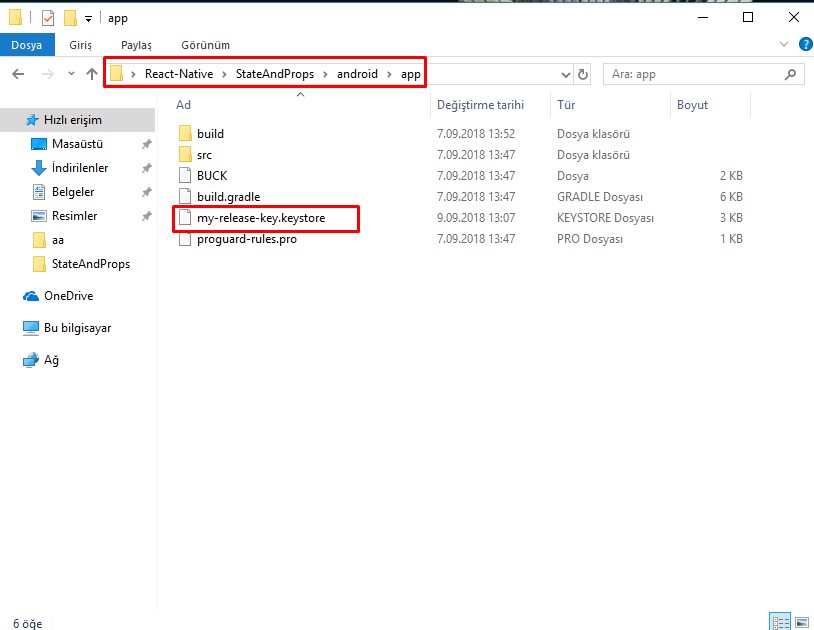Image resolution: width=814 pixels, height=630 pixels.
Task: Open the quick access toolbar customize dropdown
Action: [x=89, y=18]
